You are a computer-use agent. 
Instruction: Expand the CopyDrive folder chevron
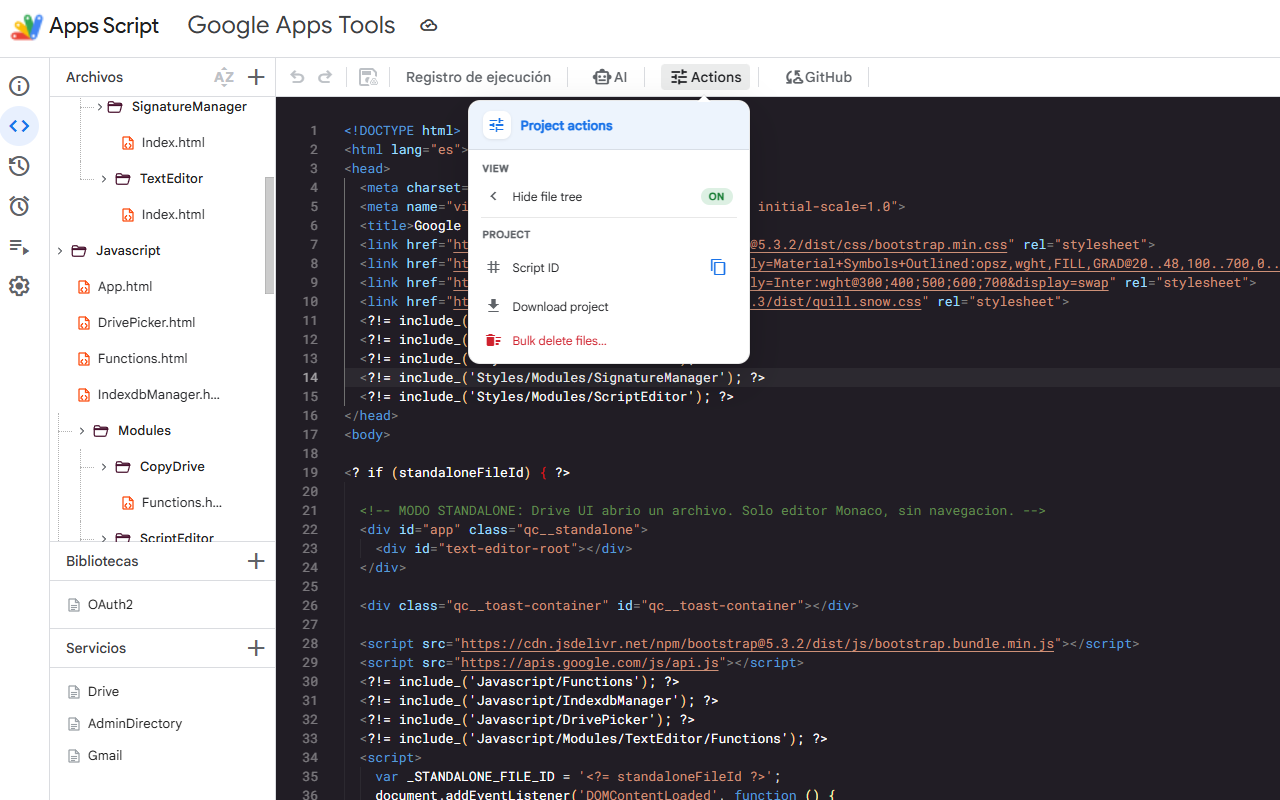pyautogui.click(x=104, y=467)
